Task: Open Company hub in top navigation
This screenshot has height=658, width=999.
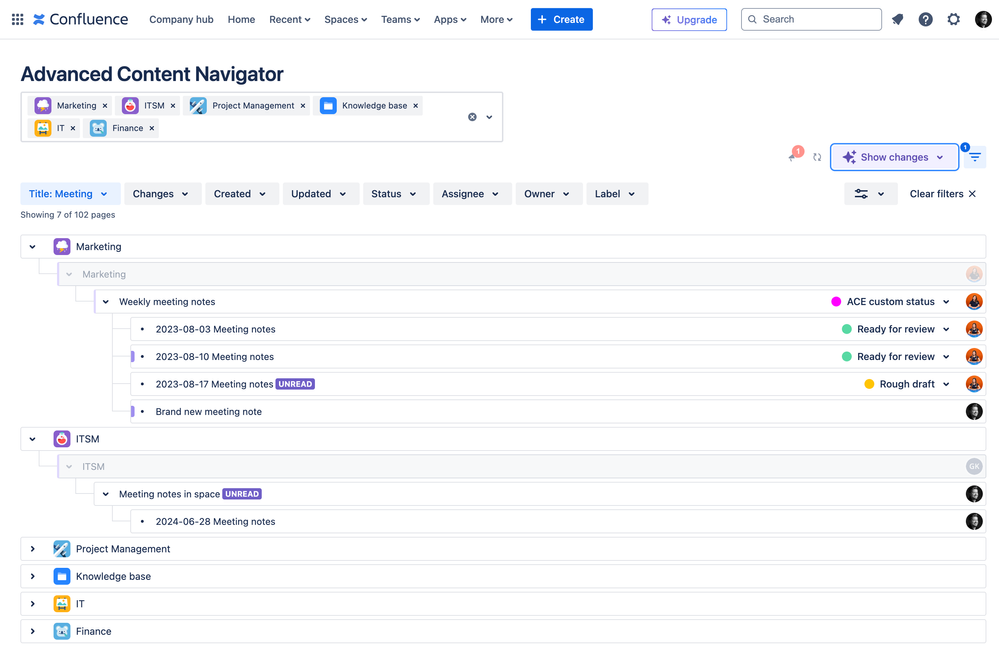Action: (181, 19)
